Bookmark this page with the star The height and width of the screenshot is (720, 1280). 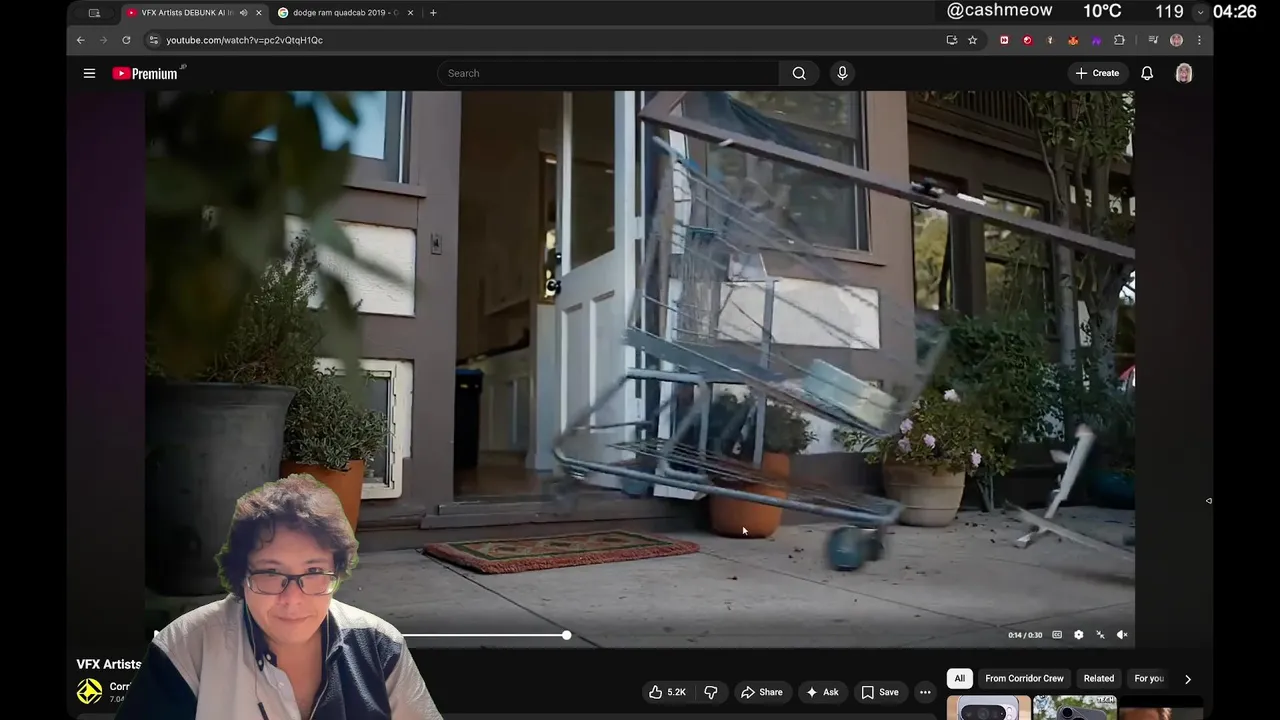(x=972, y=40)
